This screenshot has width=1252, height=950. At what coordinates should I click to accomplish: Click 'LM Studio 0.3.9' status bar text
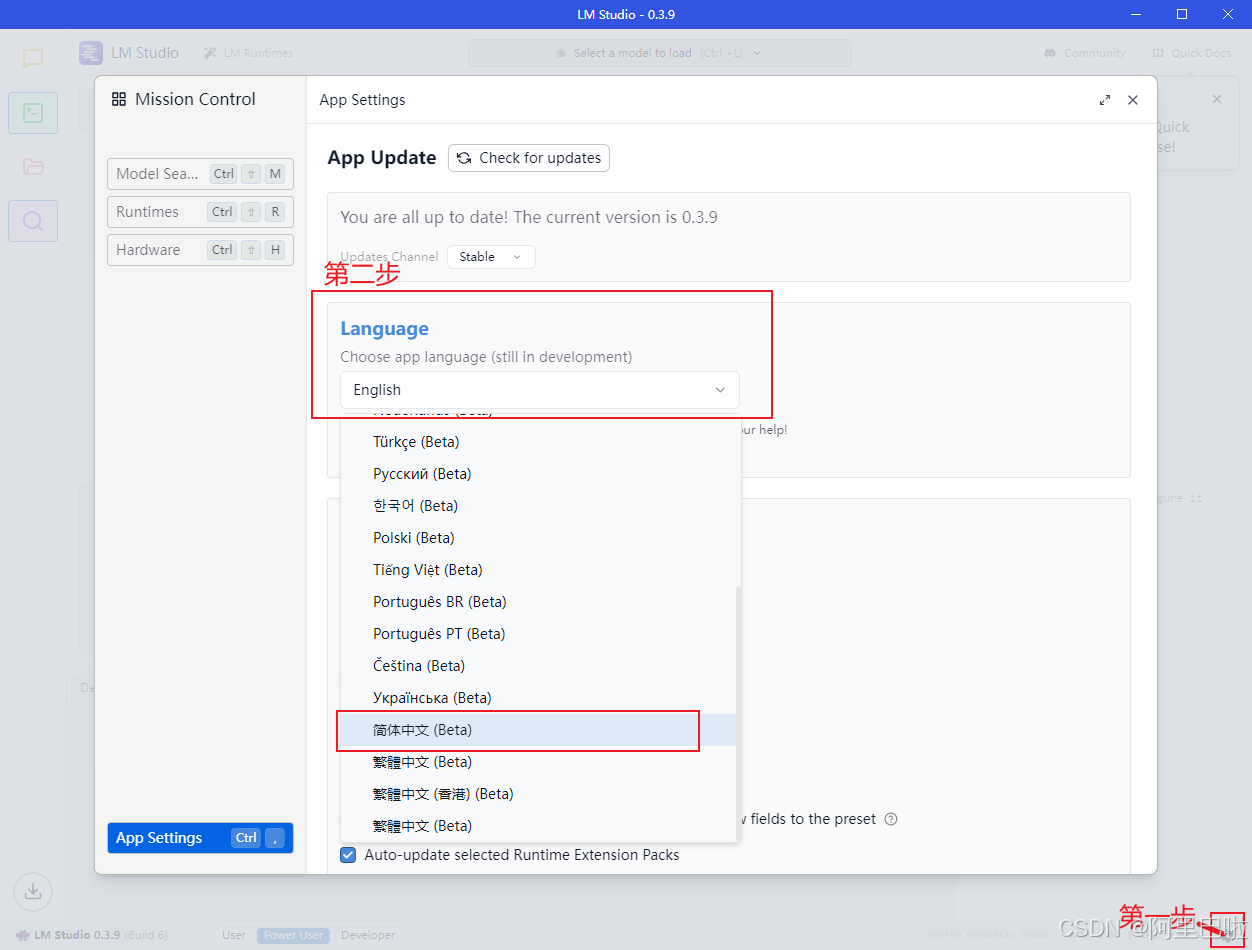coord(77,935)
